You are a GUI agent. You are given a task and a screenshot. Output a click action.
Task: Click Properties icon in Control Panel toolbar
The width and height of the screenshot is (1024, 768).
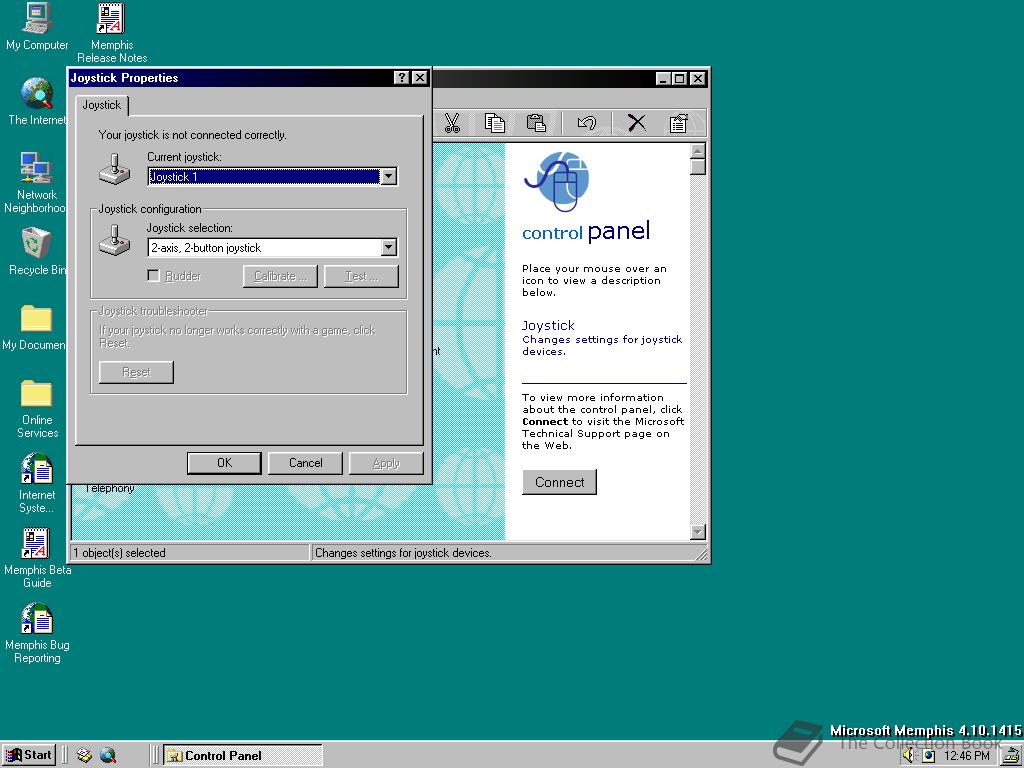click(x=679, y=123)
